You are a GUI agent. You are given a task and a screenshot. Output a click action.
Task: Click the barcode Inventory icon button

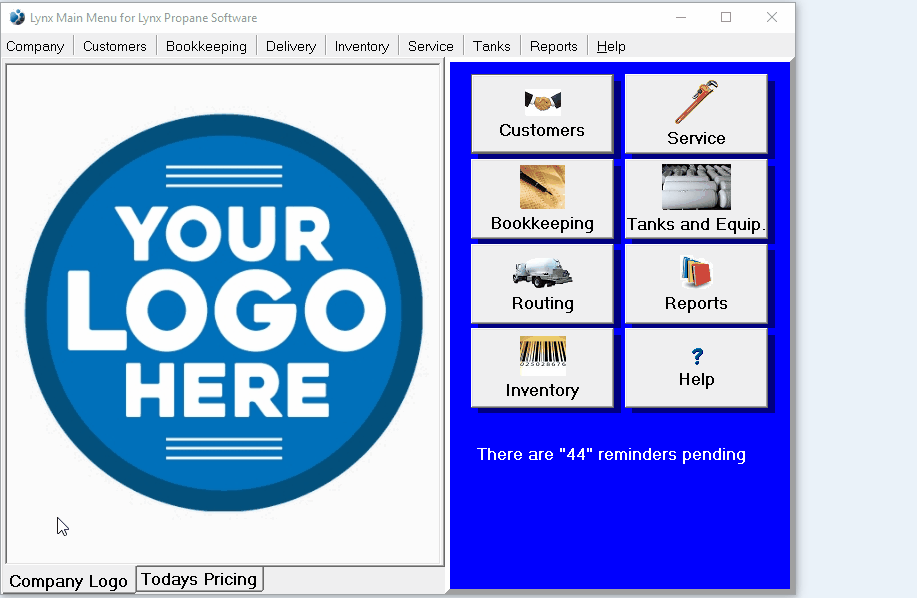(542, 368)
